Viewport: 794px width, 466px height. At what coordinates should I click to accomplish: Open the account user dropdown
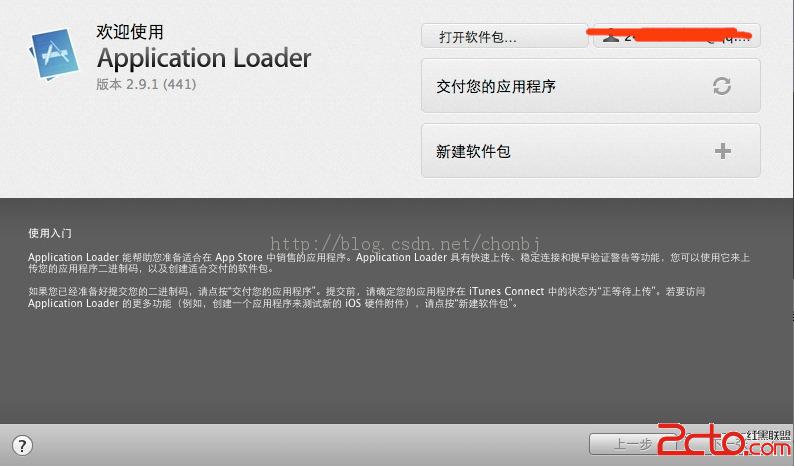(x=677, y=36)
